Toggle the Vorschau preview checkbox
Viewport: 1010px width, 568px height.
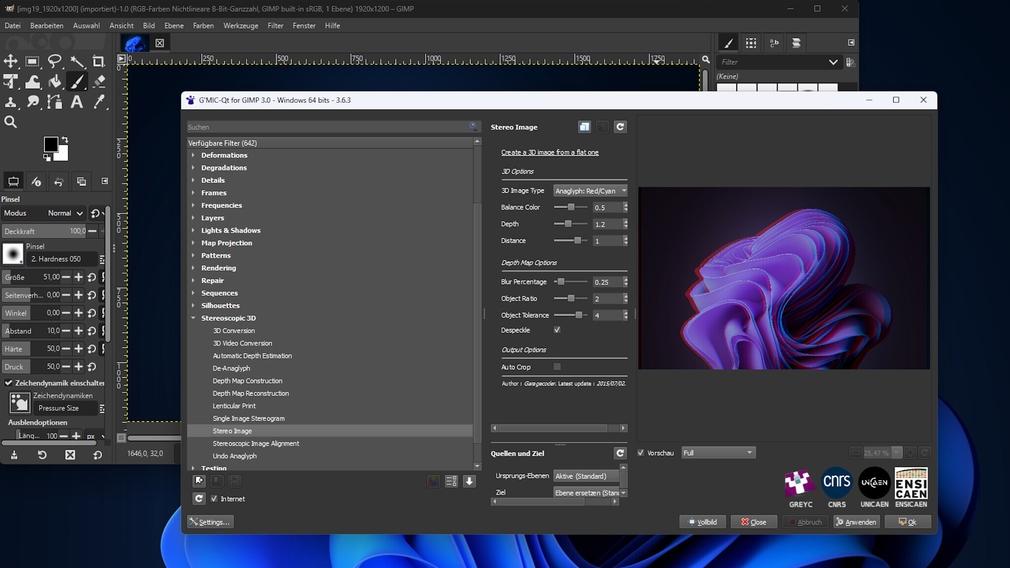[641, 453]
